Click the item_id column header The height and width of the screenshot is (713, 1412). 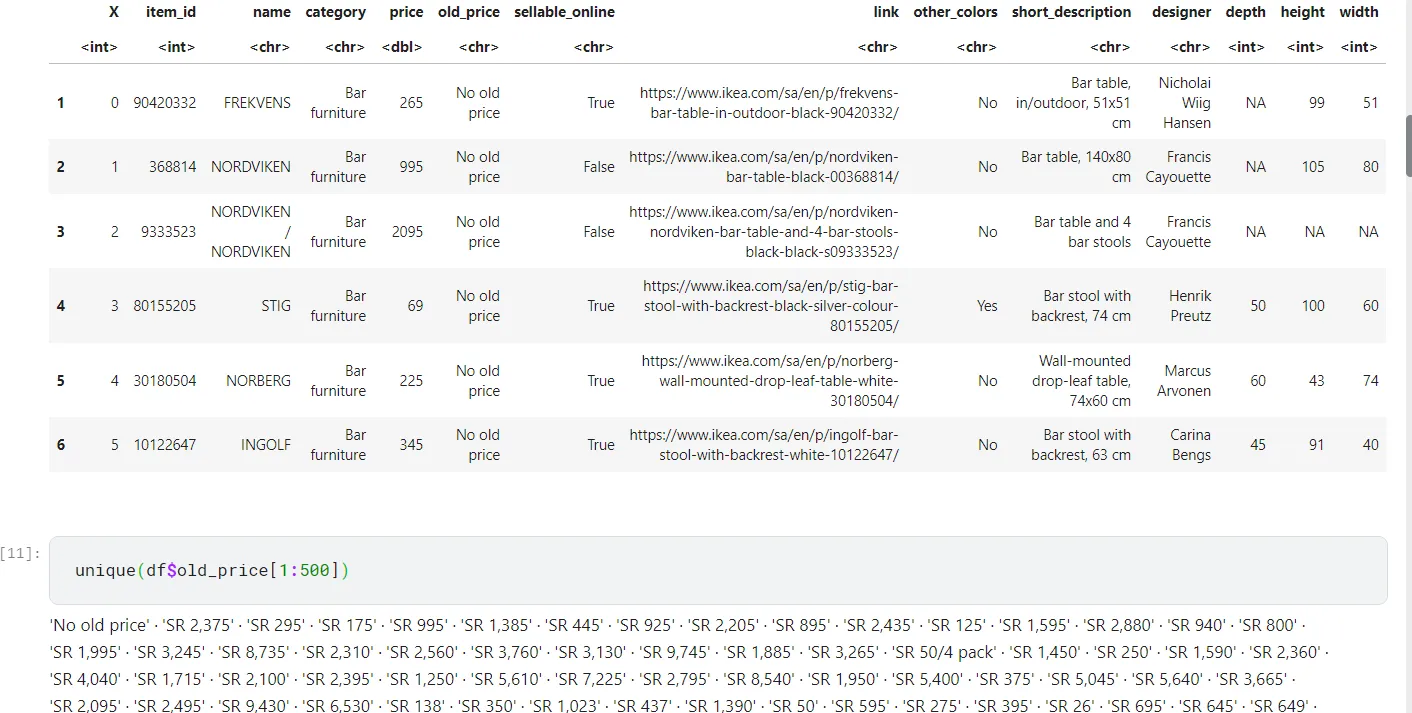pos(170,12)
